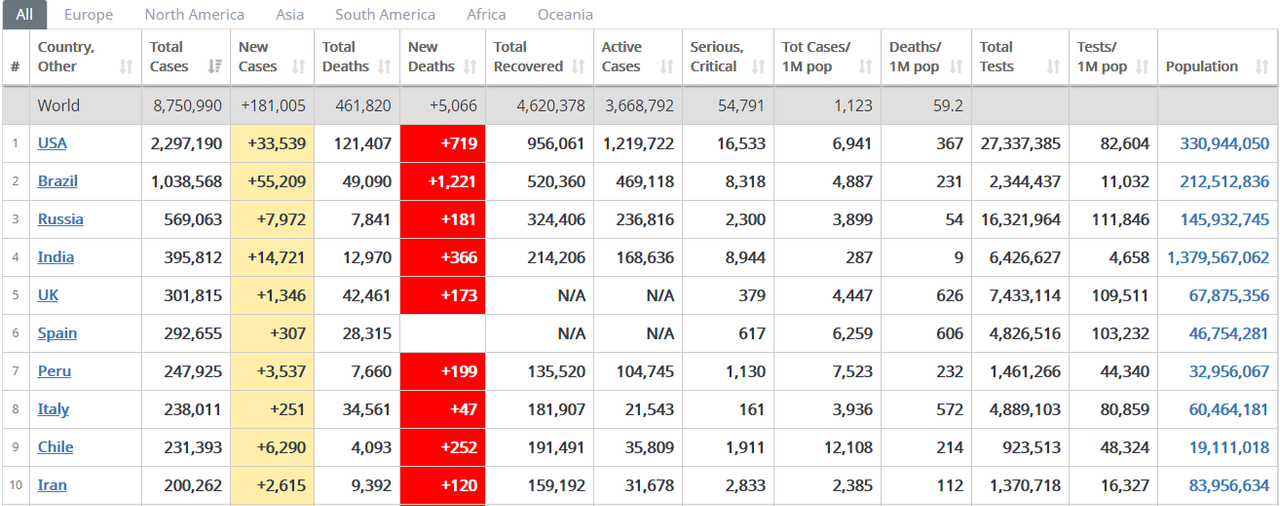Open Spain population link 46,754,281
Viewport: 1280px width, 506px height.
(1229, 333)
